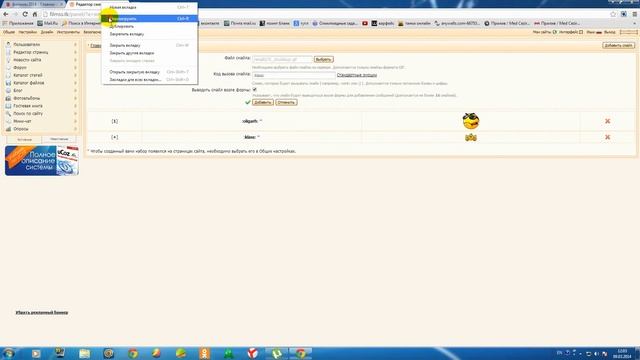640x360 pixels.
Task: Click the browser reload icon
Action: click(x=25, y=14)
